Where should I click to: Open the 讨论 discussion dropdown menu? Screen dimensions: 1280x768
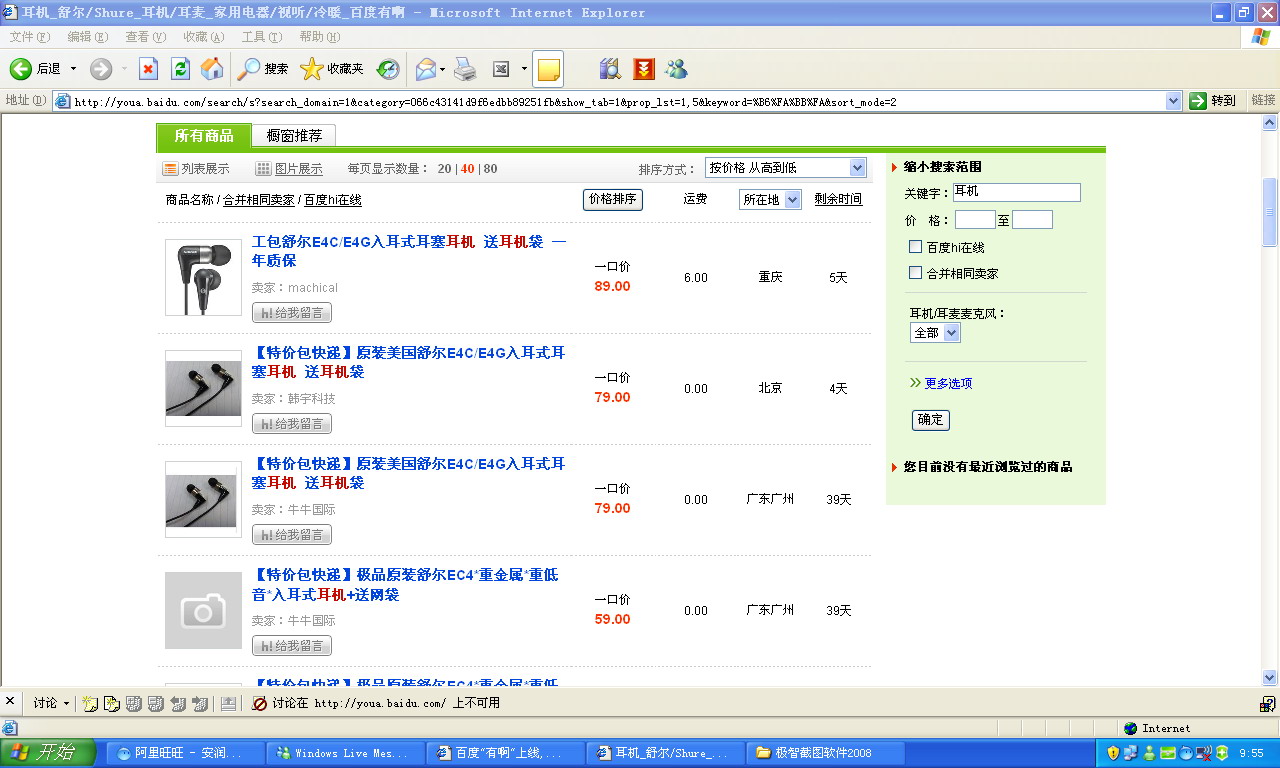(x=50, y=703)
